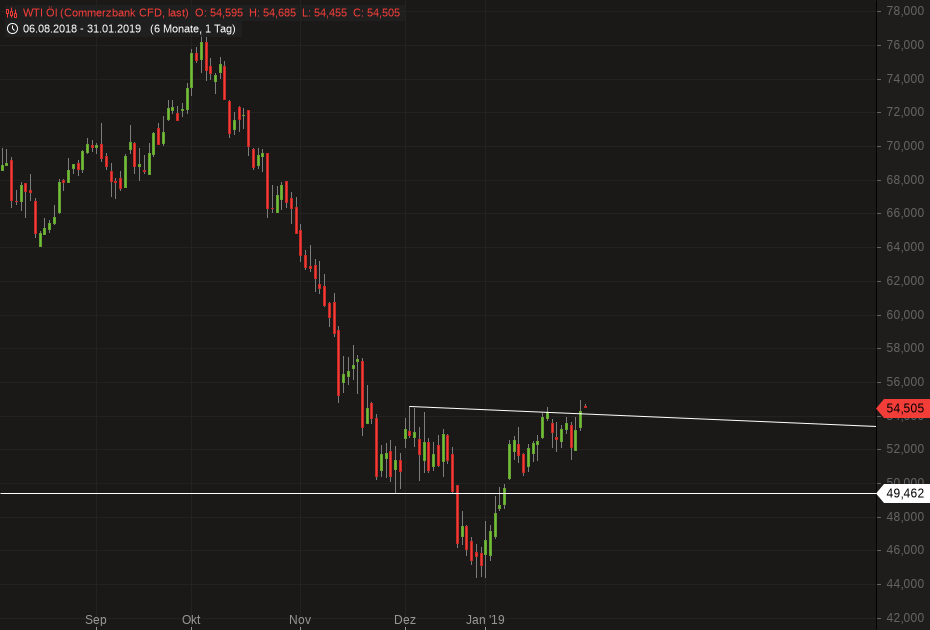
Task: Click the Jan '19 label on the time axis
Action: point(488,620)
